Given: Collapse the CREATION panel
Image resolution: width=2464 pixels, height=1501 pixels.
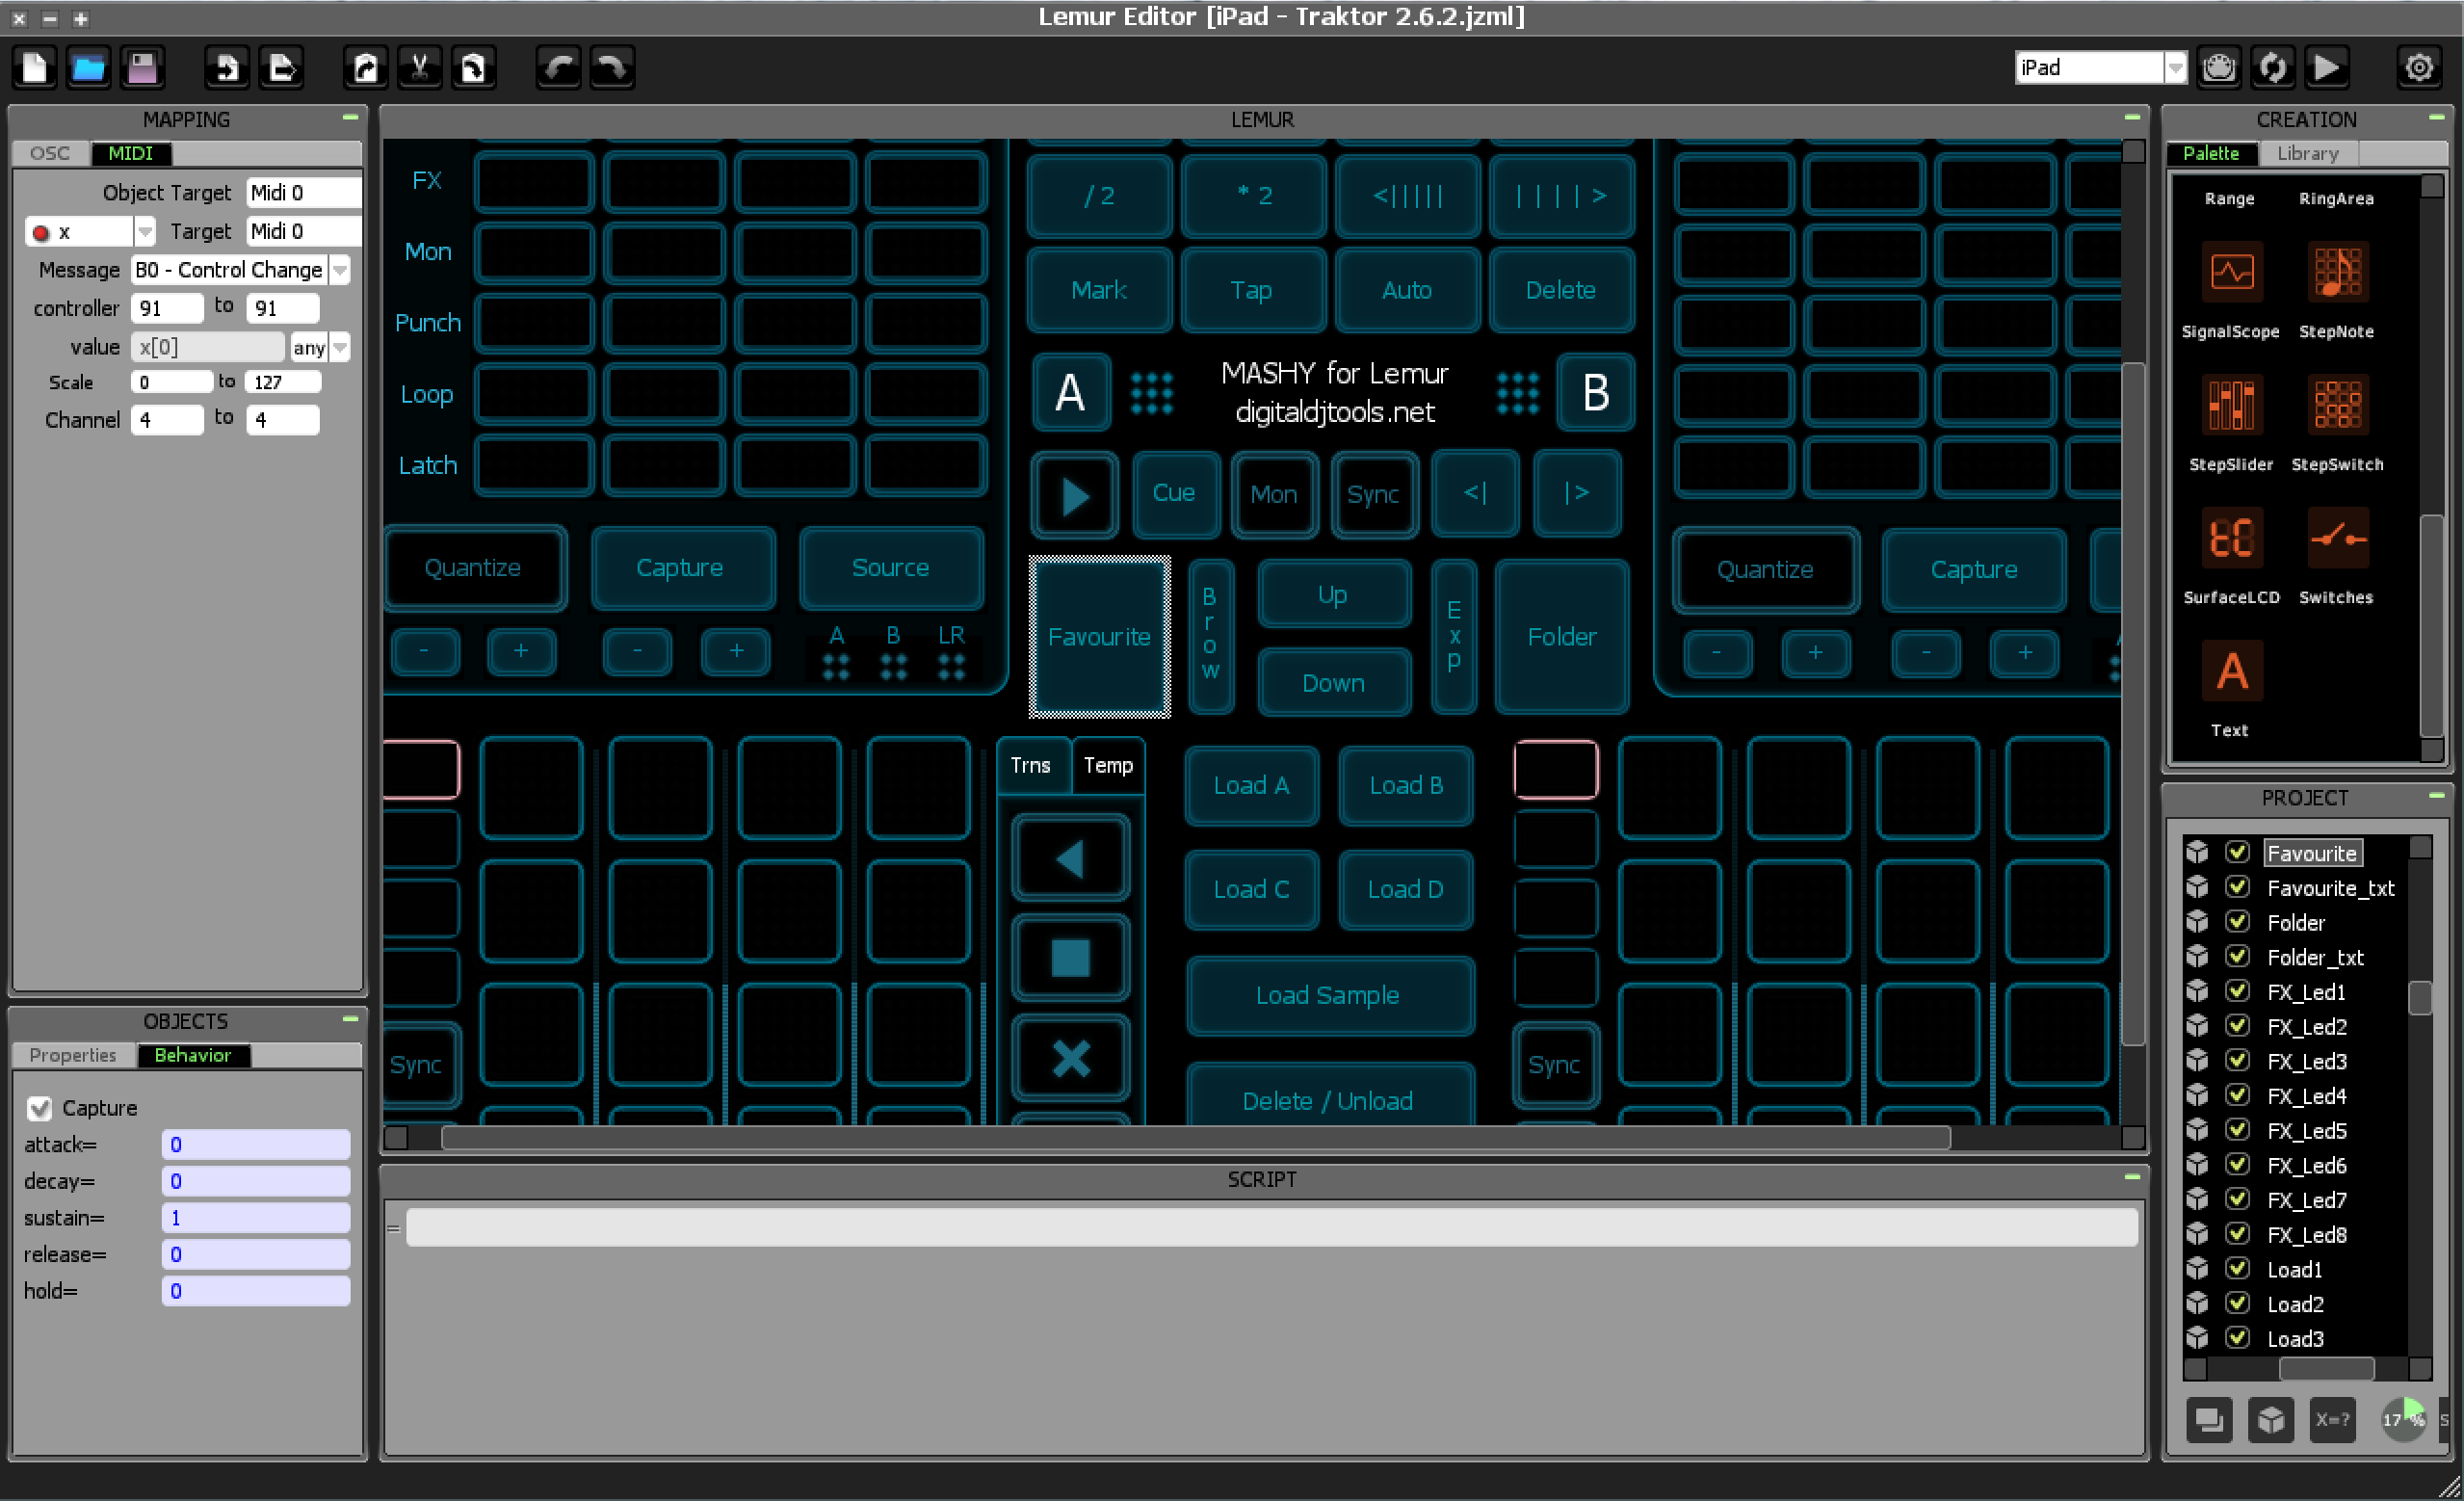Looking at the screenshot, I should 2436,118.
